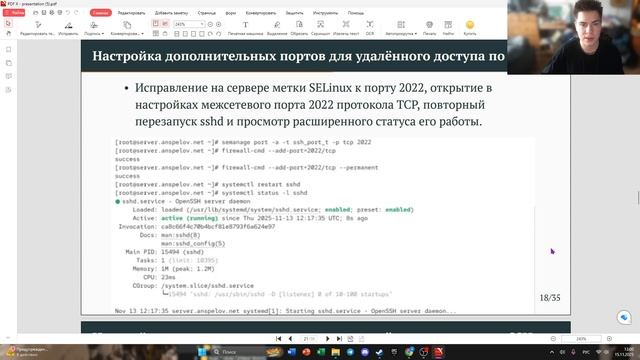Open File Explorer from the taskbar
Screen dimensions: 640x360
pyautogui.click(x=336, y=352)
